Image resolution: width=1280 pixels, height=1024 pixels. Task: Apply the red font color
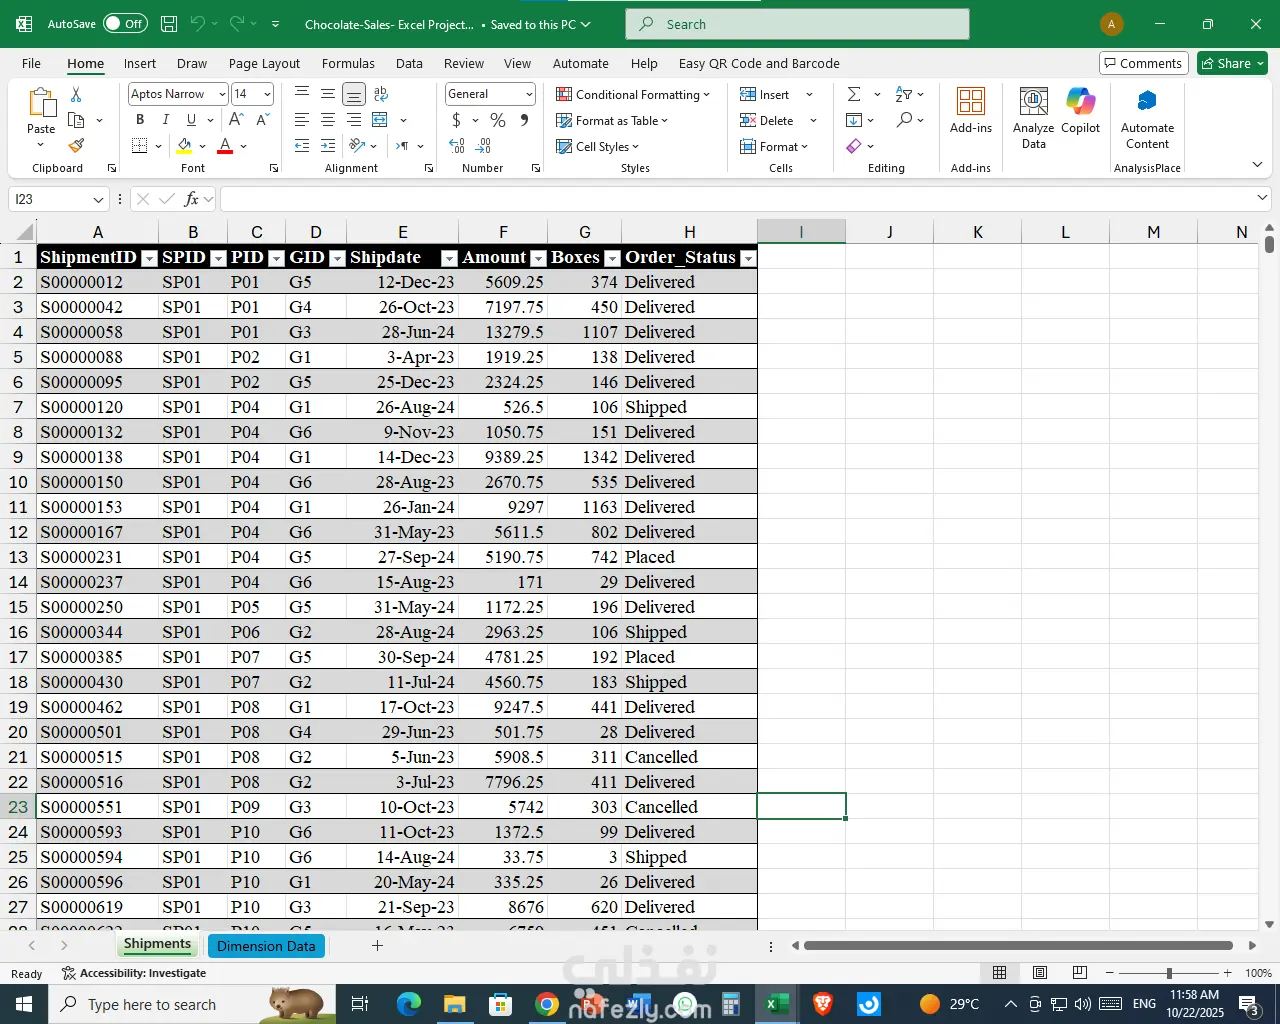pos(225,146)
